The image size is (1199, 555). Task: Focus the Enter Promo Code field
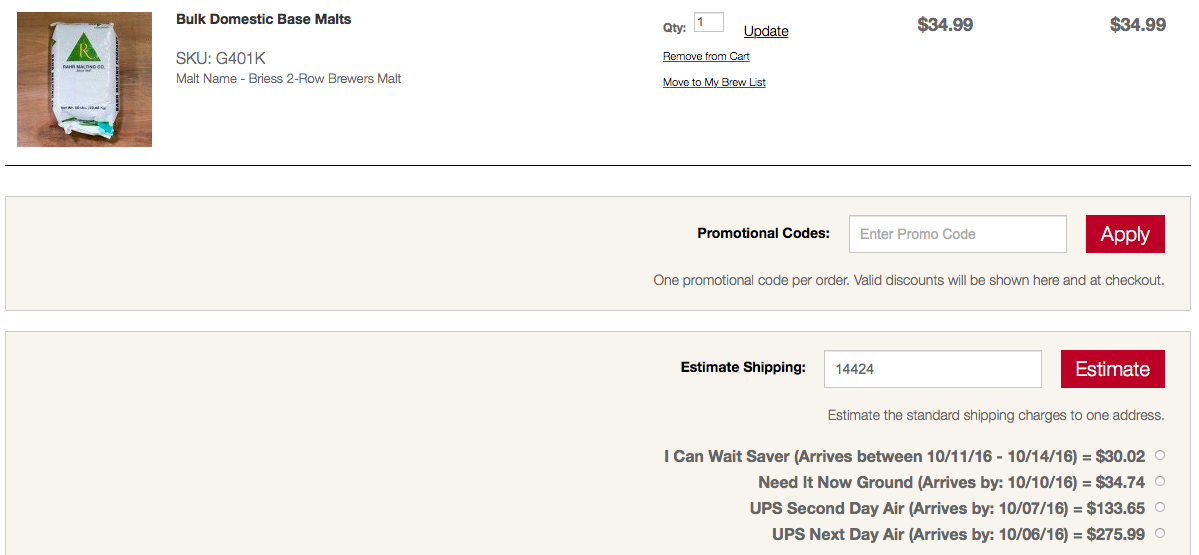click(x=957, y=234)
